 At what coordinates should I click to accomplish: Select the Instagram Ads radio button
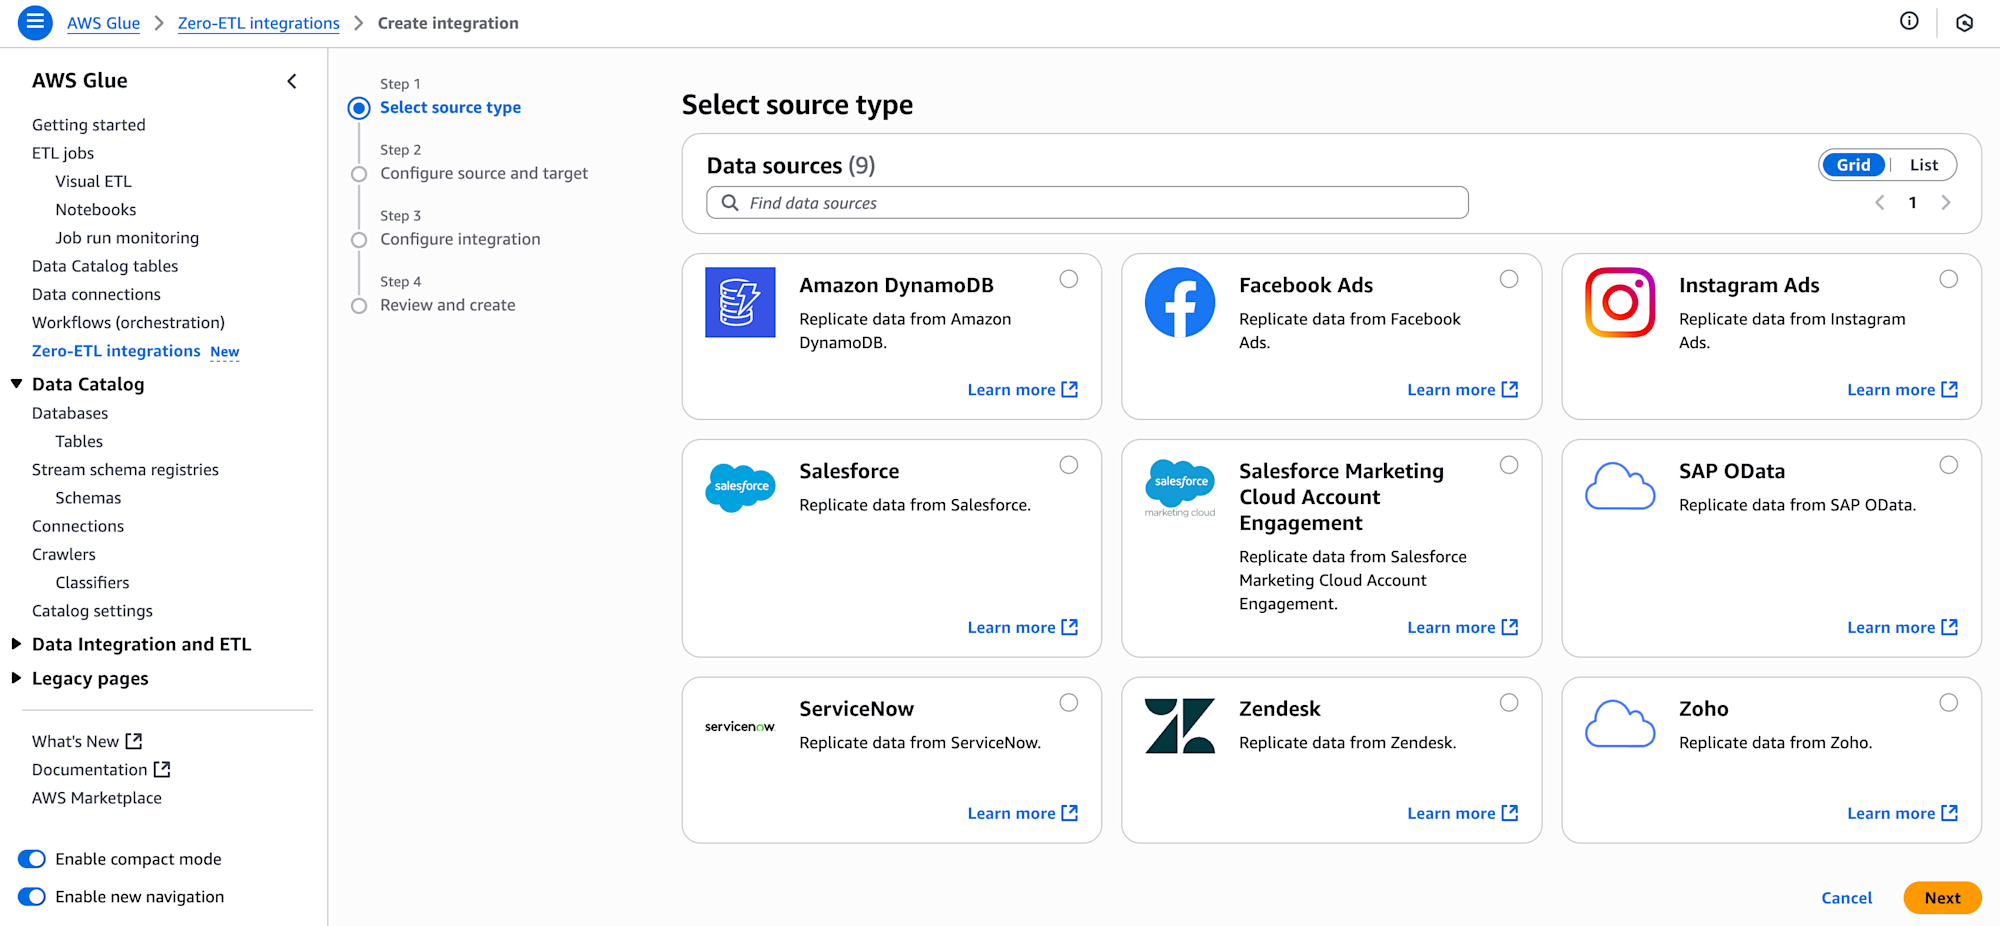click(x=1949, y=279)
